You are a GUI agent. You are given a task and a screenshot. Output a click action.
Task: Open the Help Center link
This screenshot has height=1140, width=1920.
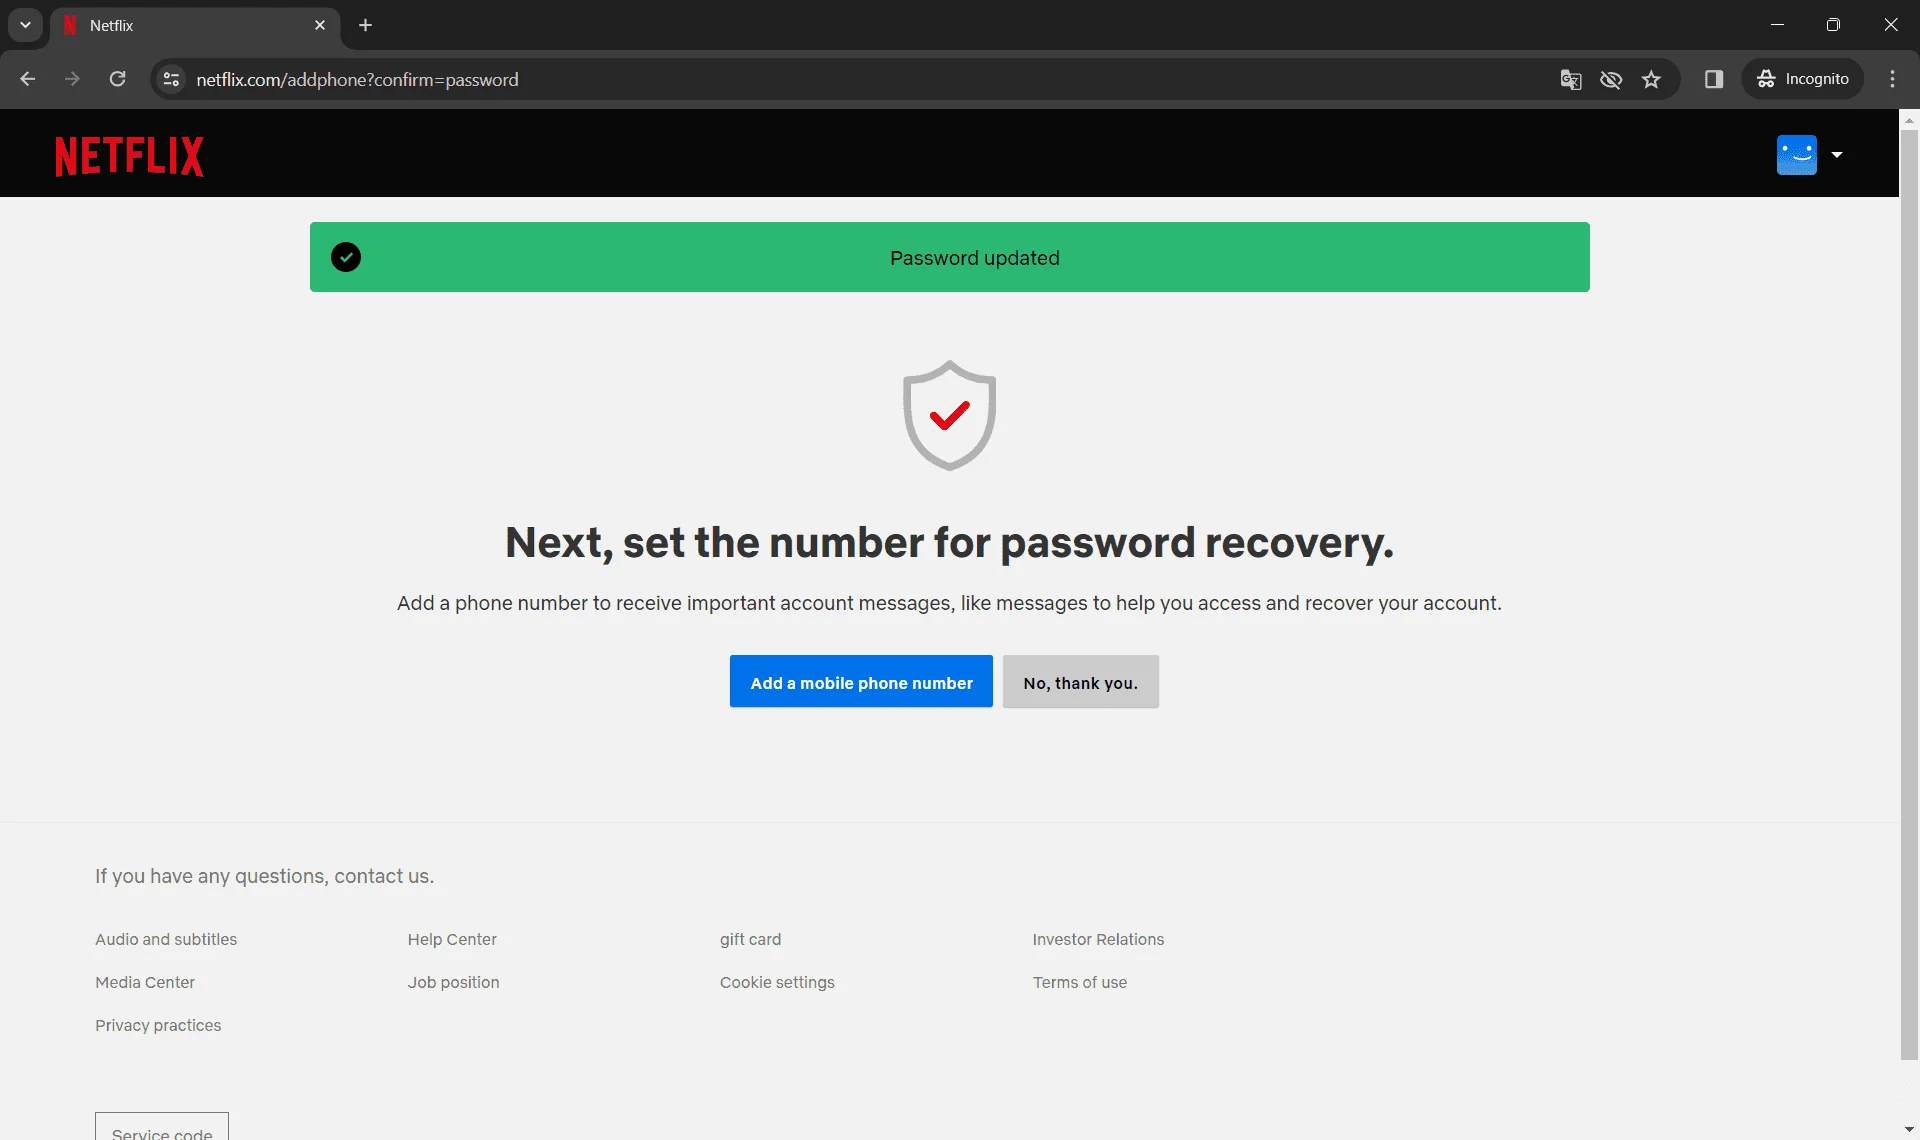452,939
